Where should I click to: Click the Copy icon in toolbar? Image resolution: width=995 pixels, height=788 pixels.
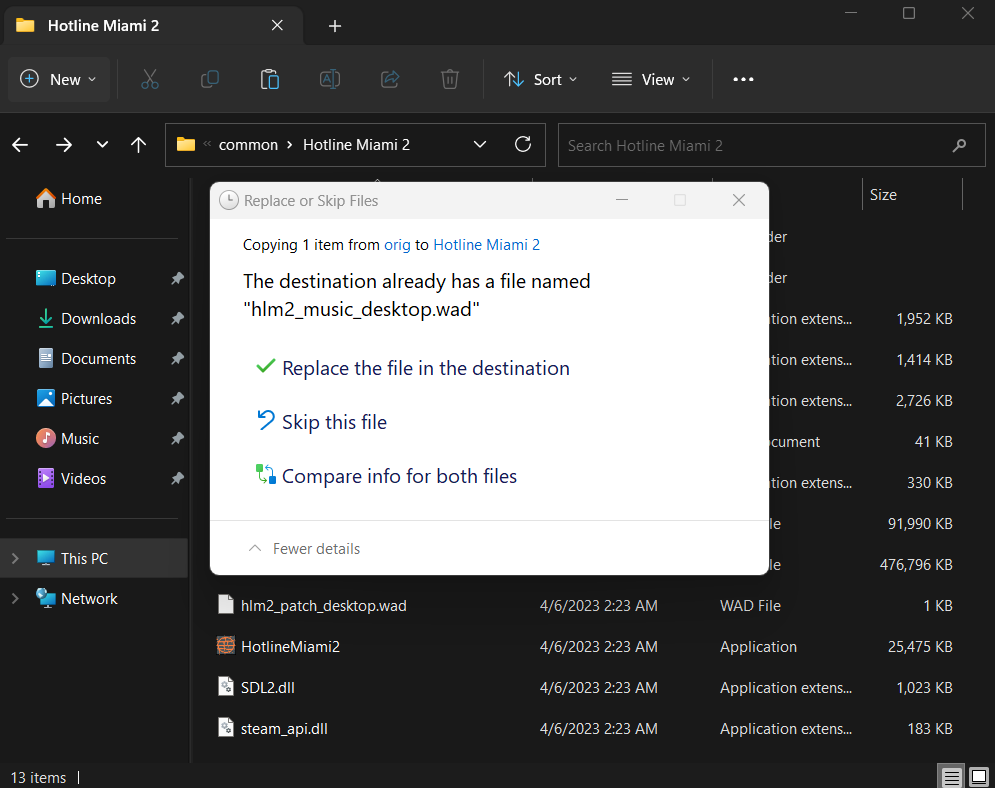210,79
